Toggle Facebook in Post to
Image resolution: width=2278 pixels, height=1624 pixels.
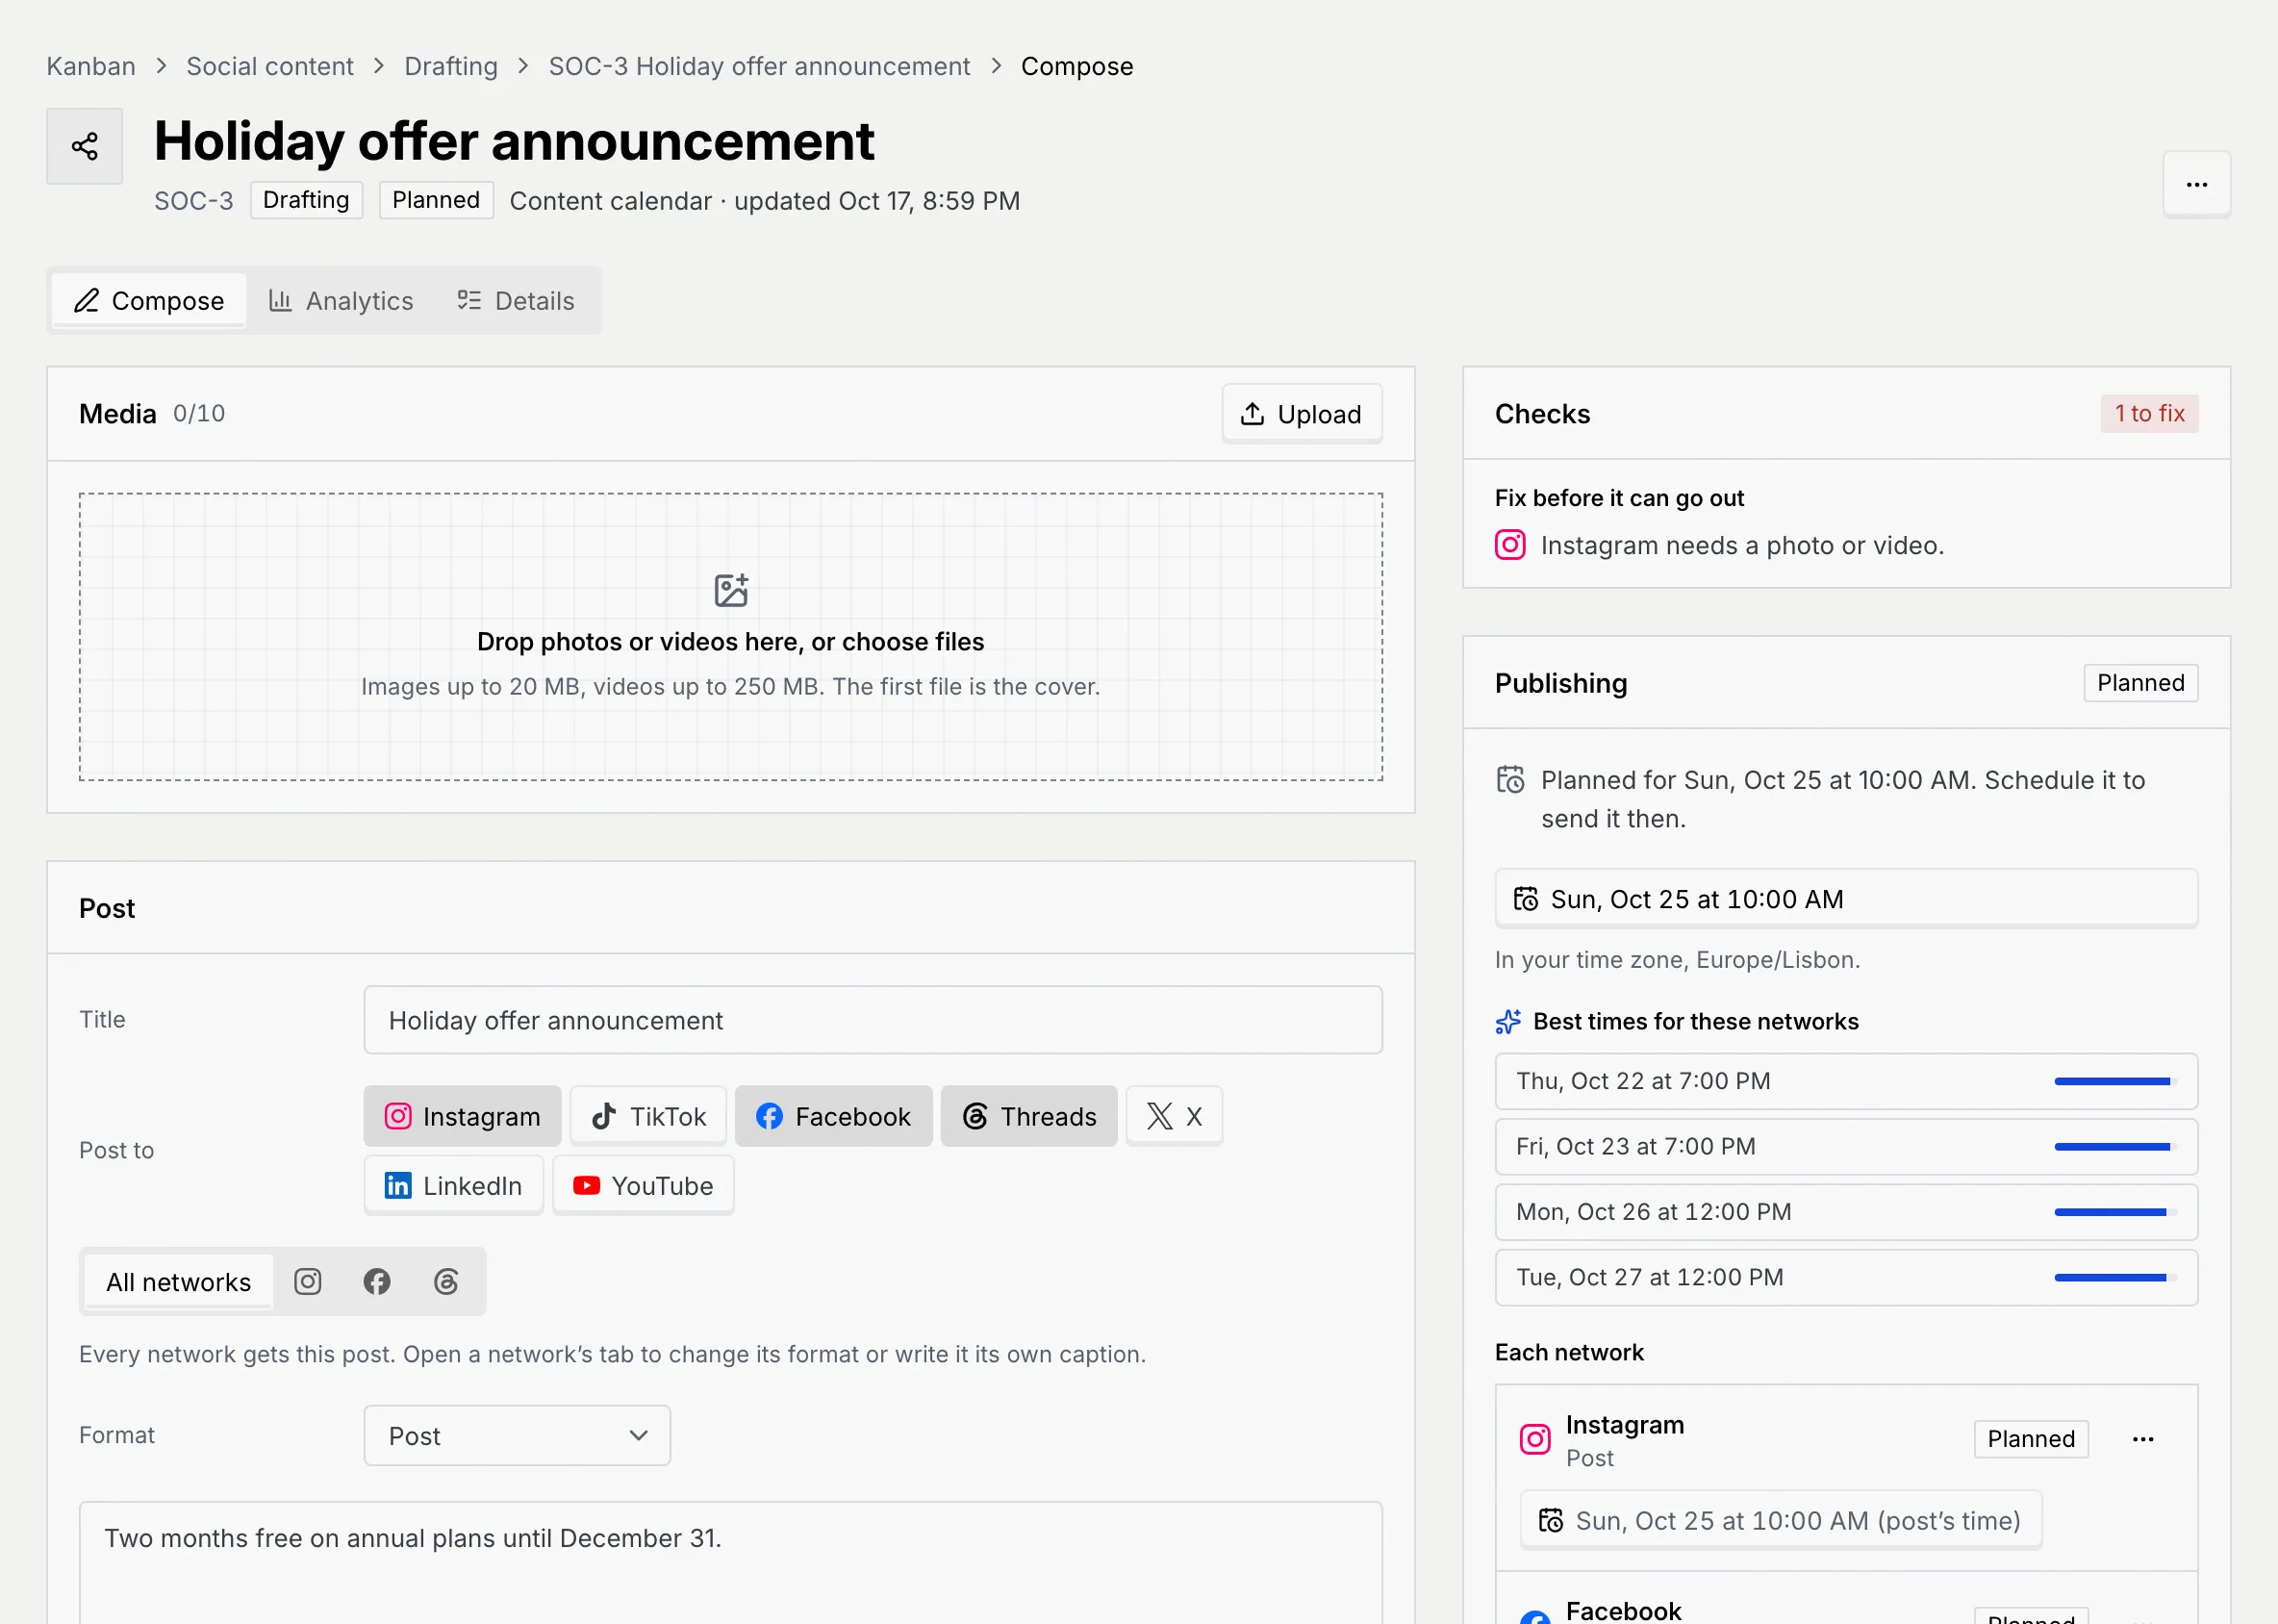click(x=833, y=1116)
